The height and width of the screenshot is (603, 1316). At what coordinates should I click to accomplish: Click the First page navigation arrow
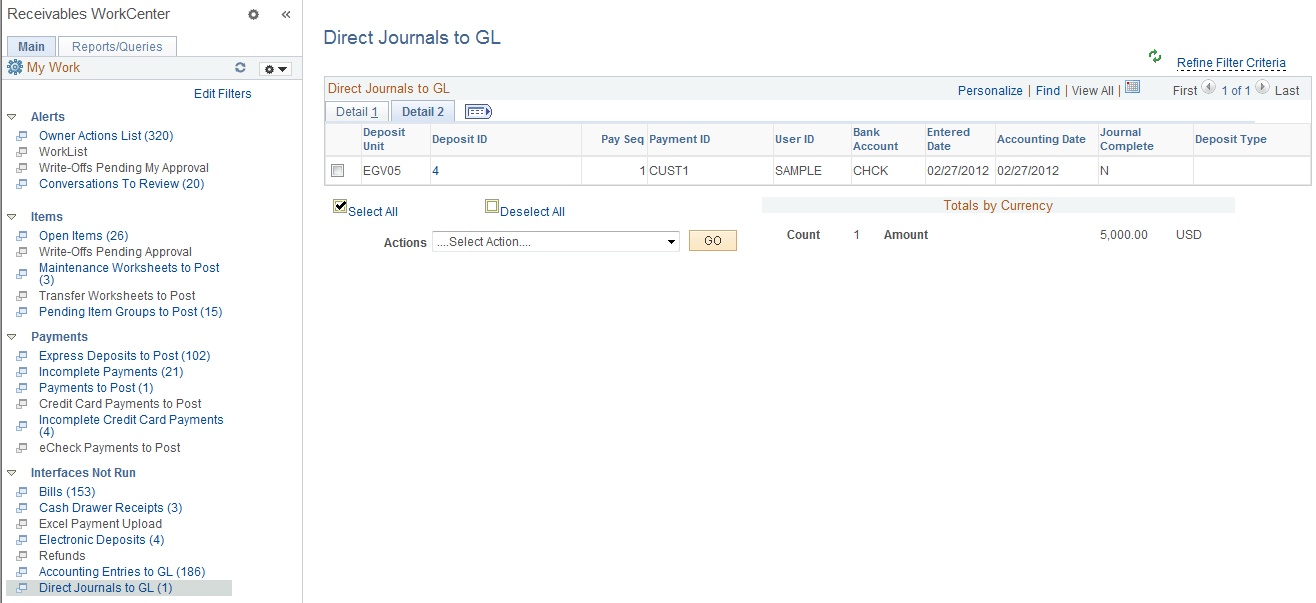(x=1210, y=89)
